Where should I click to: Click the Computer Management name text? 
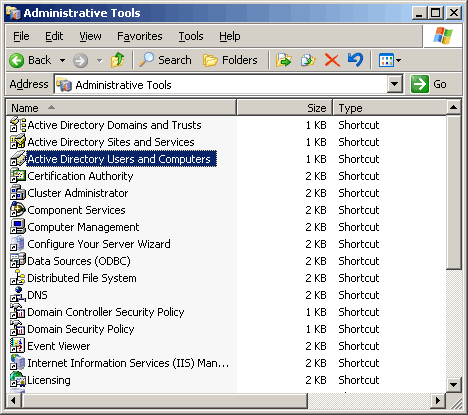(x=83, y=227)
